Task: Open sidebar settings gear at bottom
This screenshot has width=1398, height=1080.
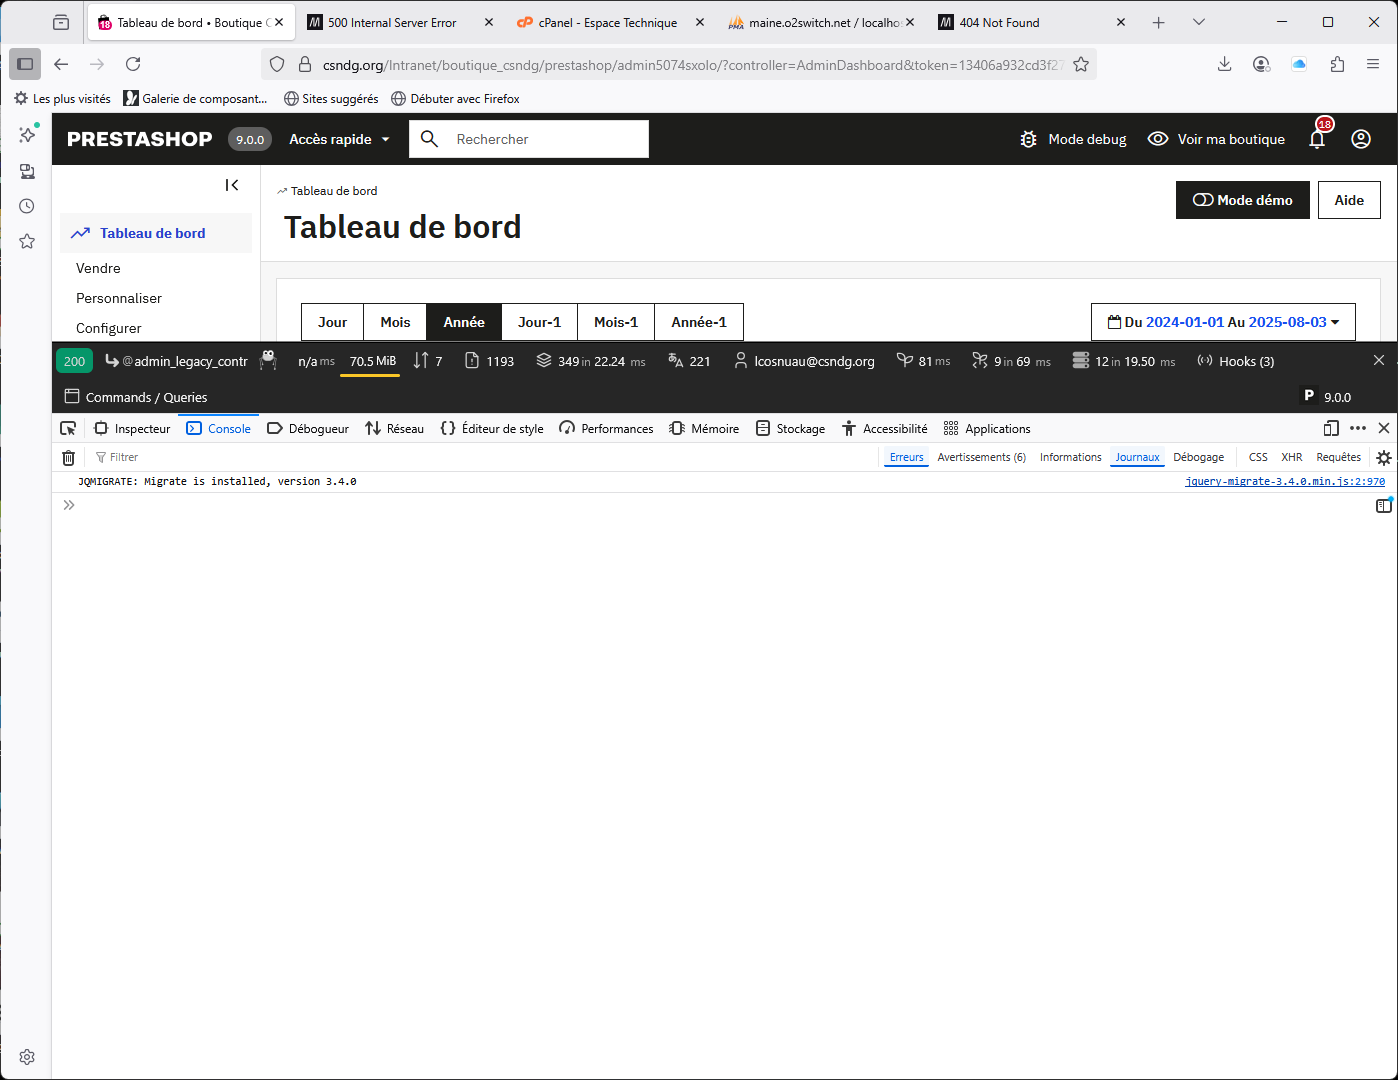Action: pyautogui.click(x=27, y=1057)
